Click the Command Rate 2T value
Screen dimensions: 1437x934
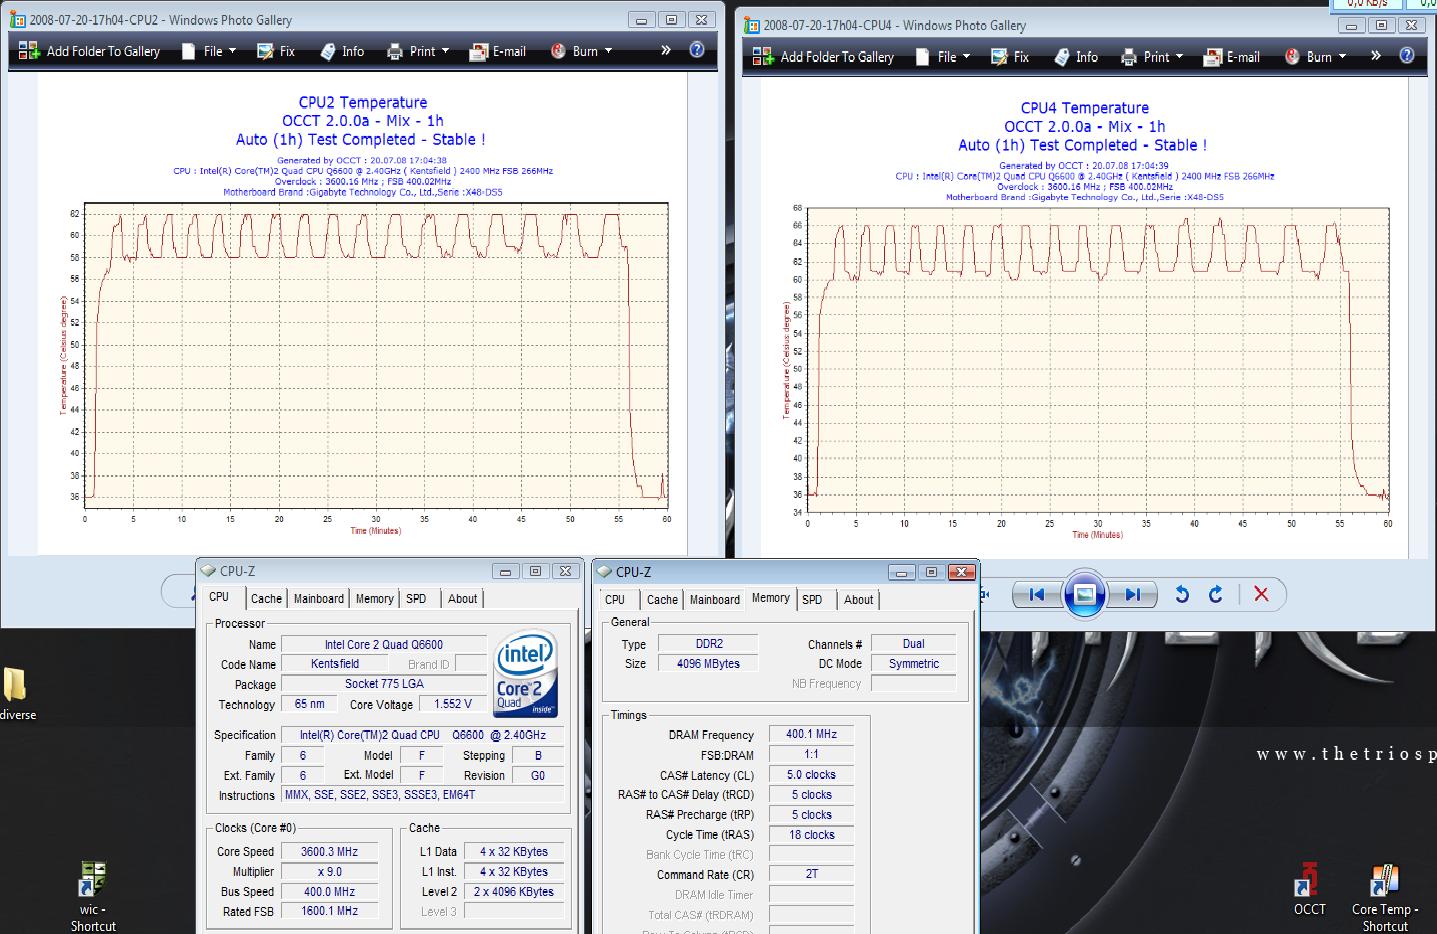point(811,874)
